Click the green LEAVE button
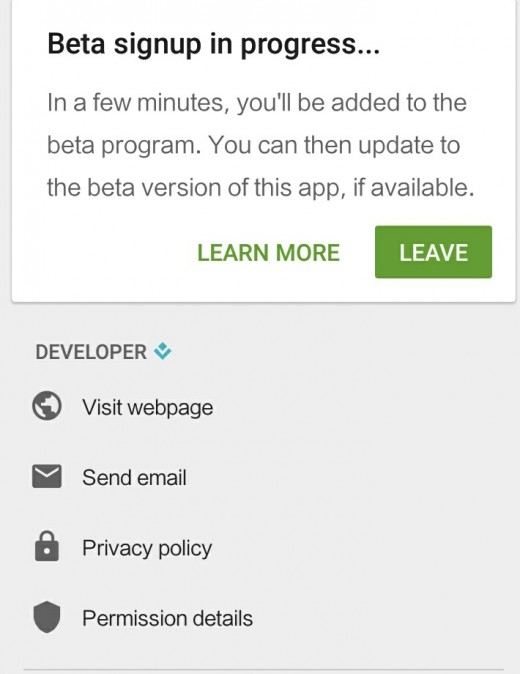The image size is (520, 674). [x=433, y=252]
